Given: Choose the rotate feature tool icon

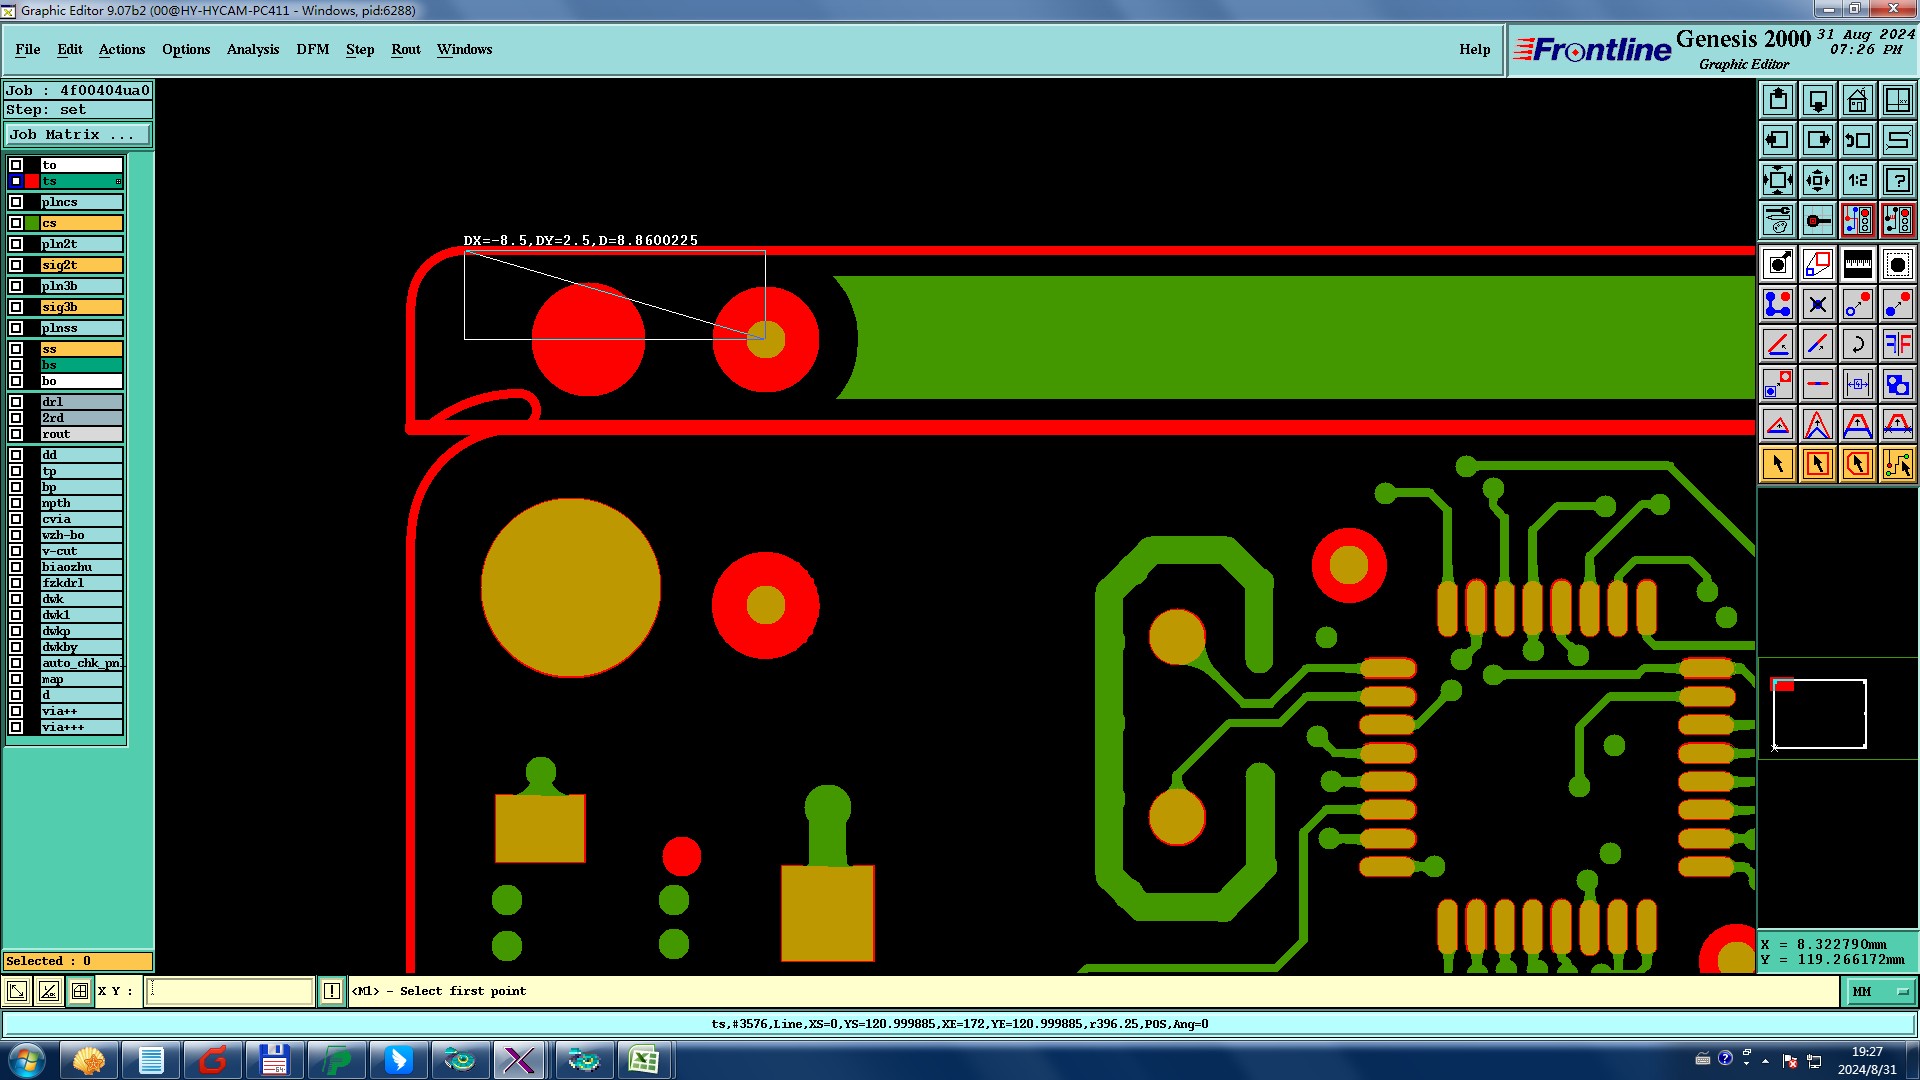Looking at the screenshot, I should coord(1857,344).
